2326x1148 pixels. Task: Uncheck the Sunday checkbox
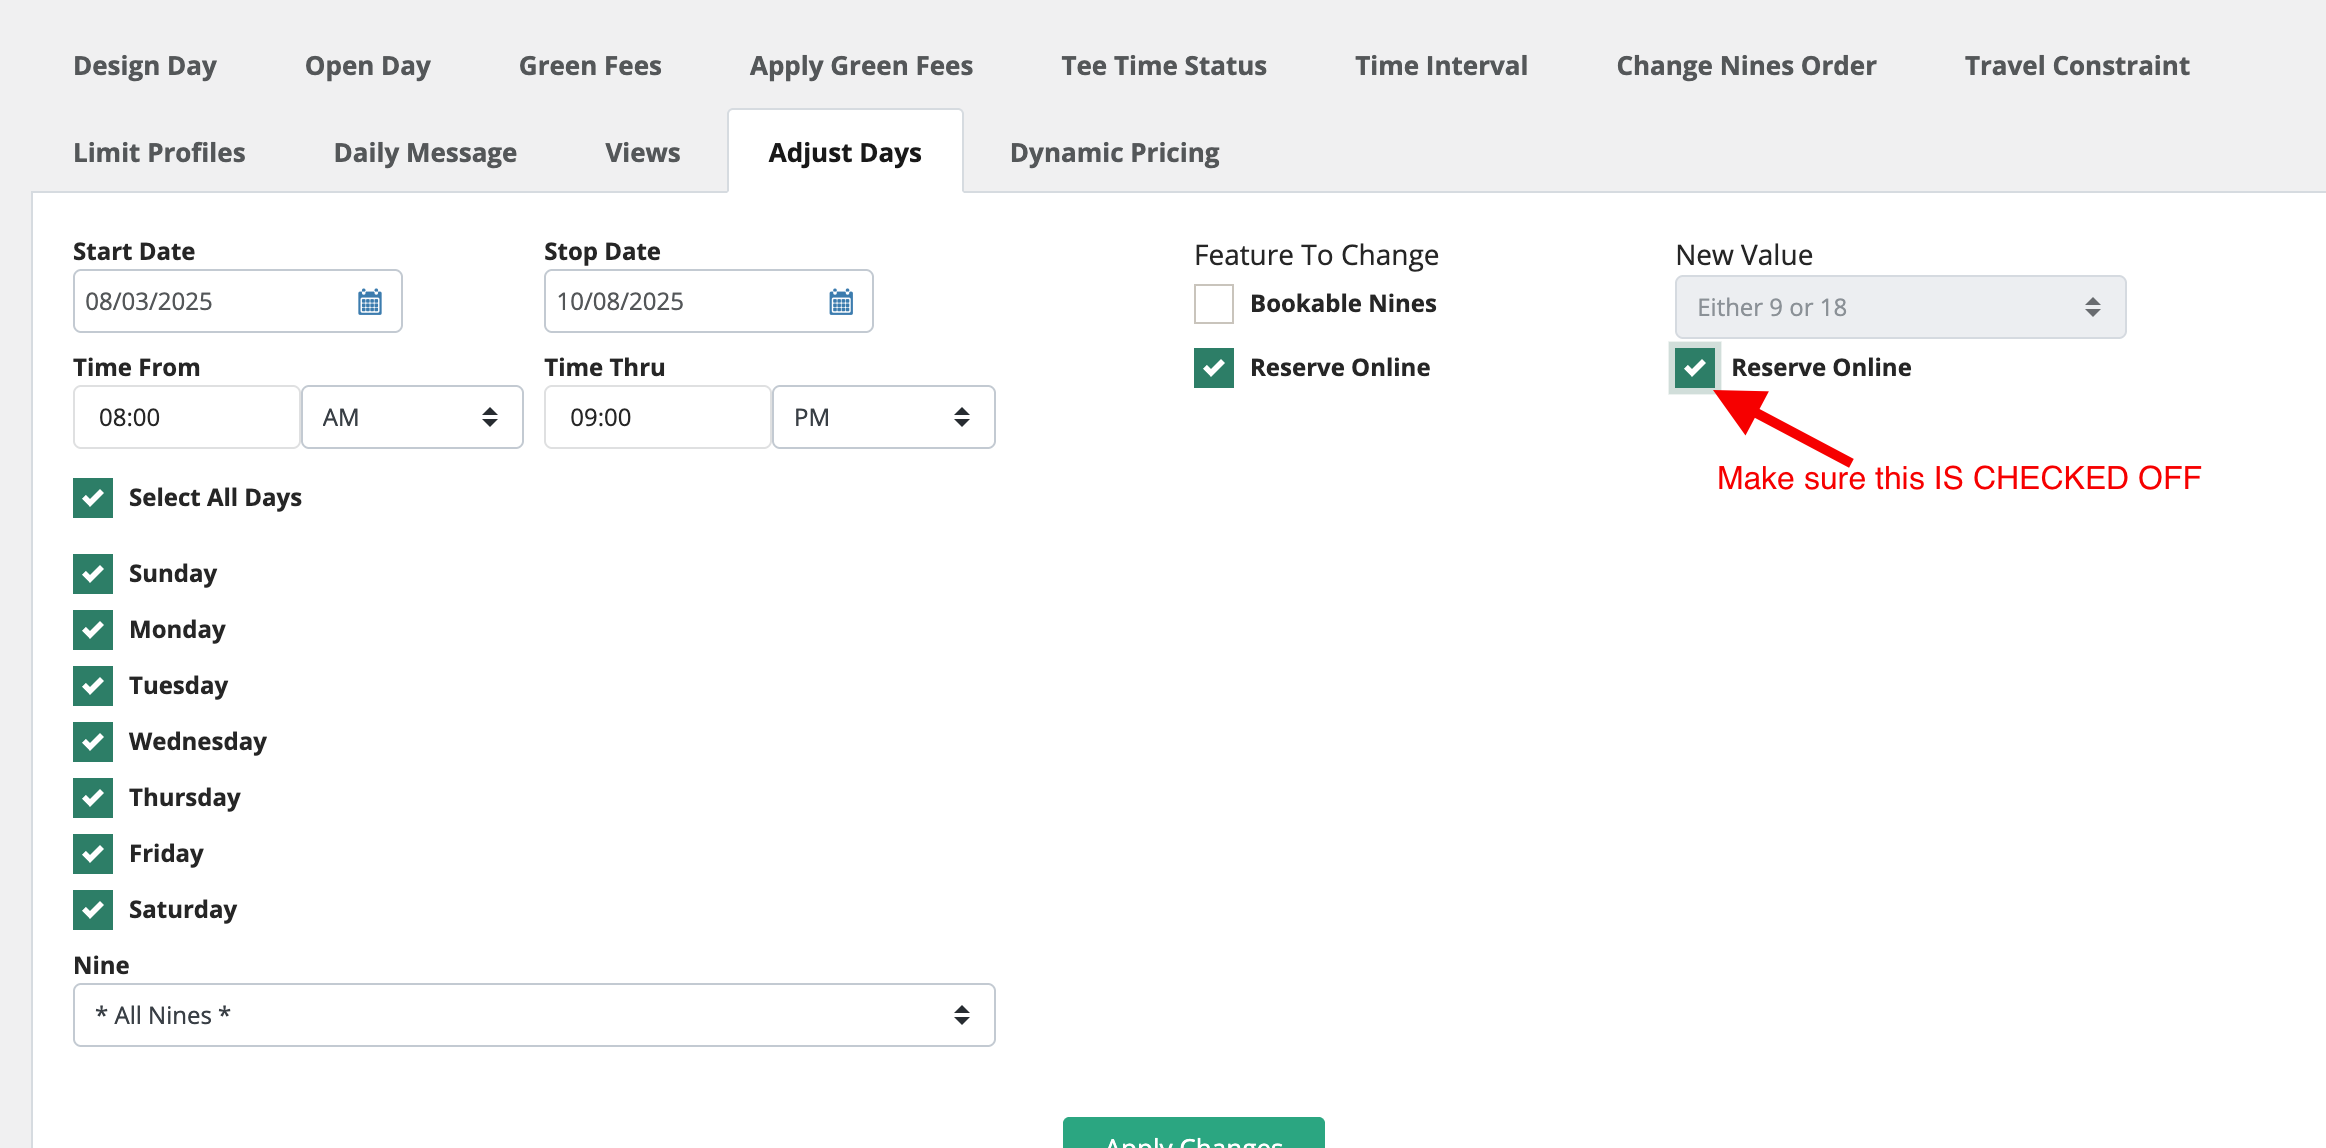coord(93,574)
